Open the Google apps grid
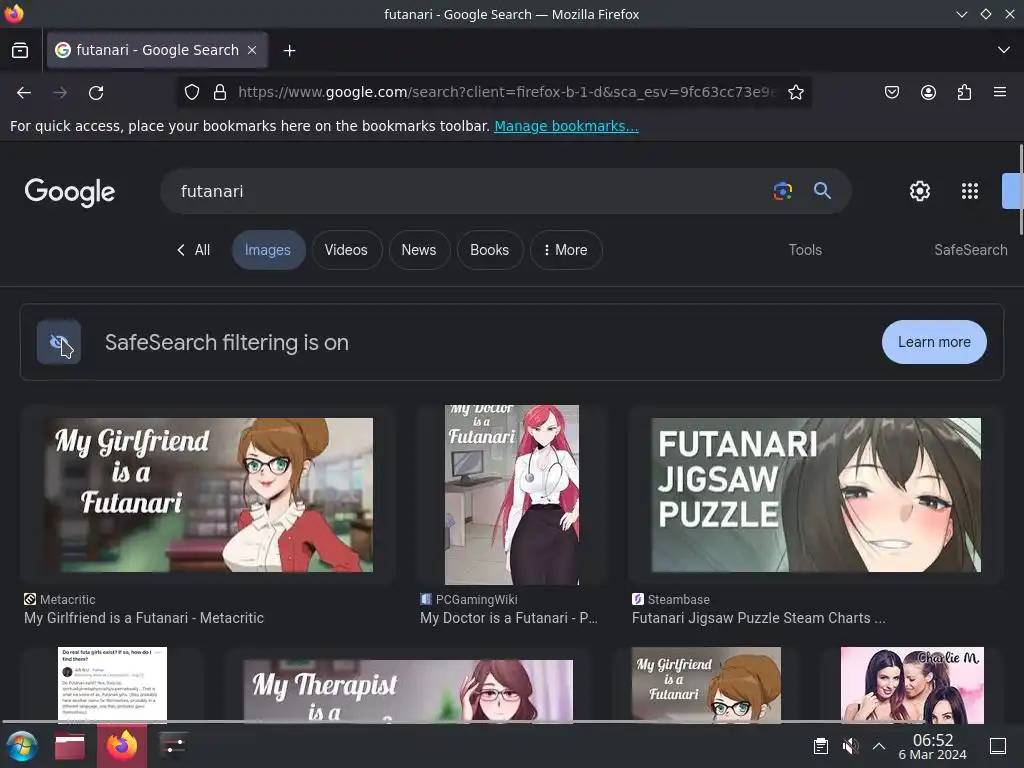The height and width of the screenshot is (768, 1024). click(970, 191)
